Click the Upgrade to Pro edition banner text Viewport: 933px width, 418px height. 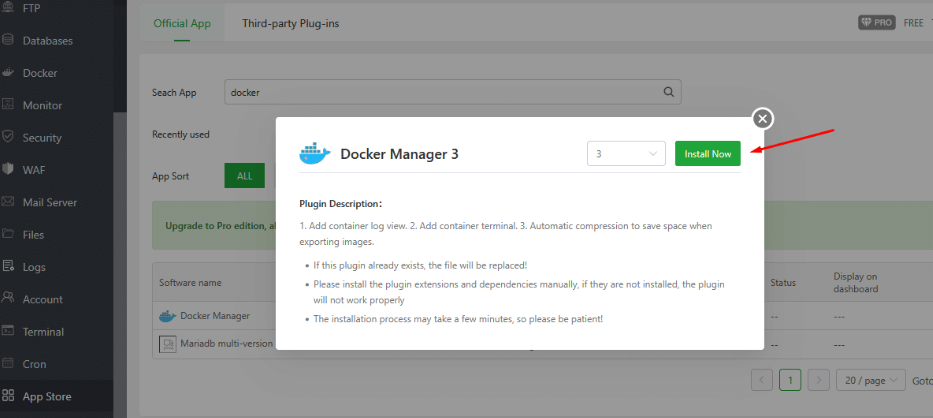220,226
